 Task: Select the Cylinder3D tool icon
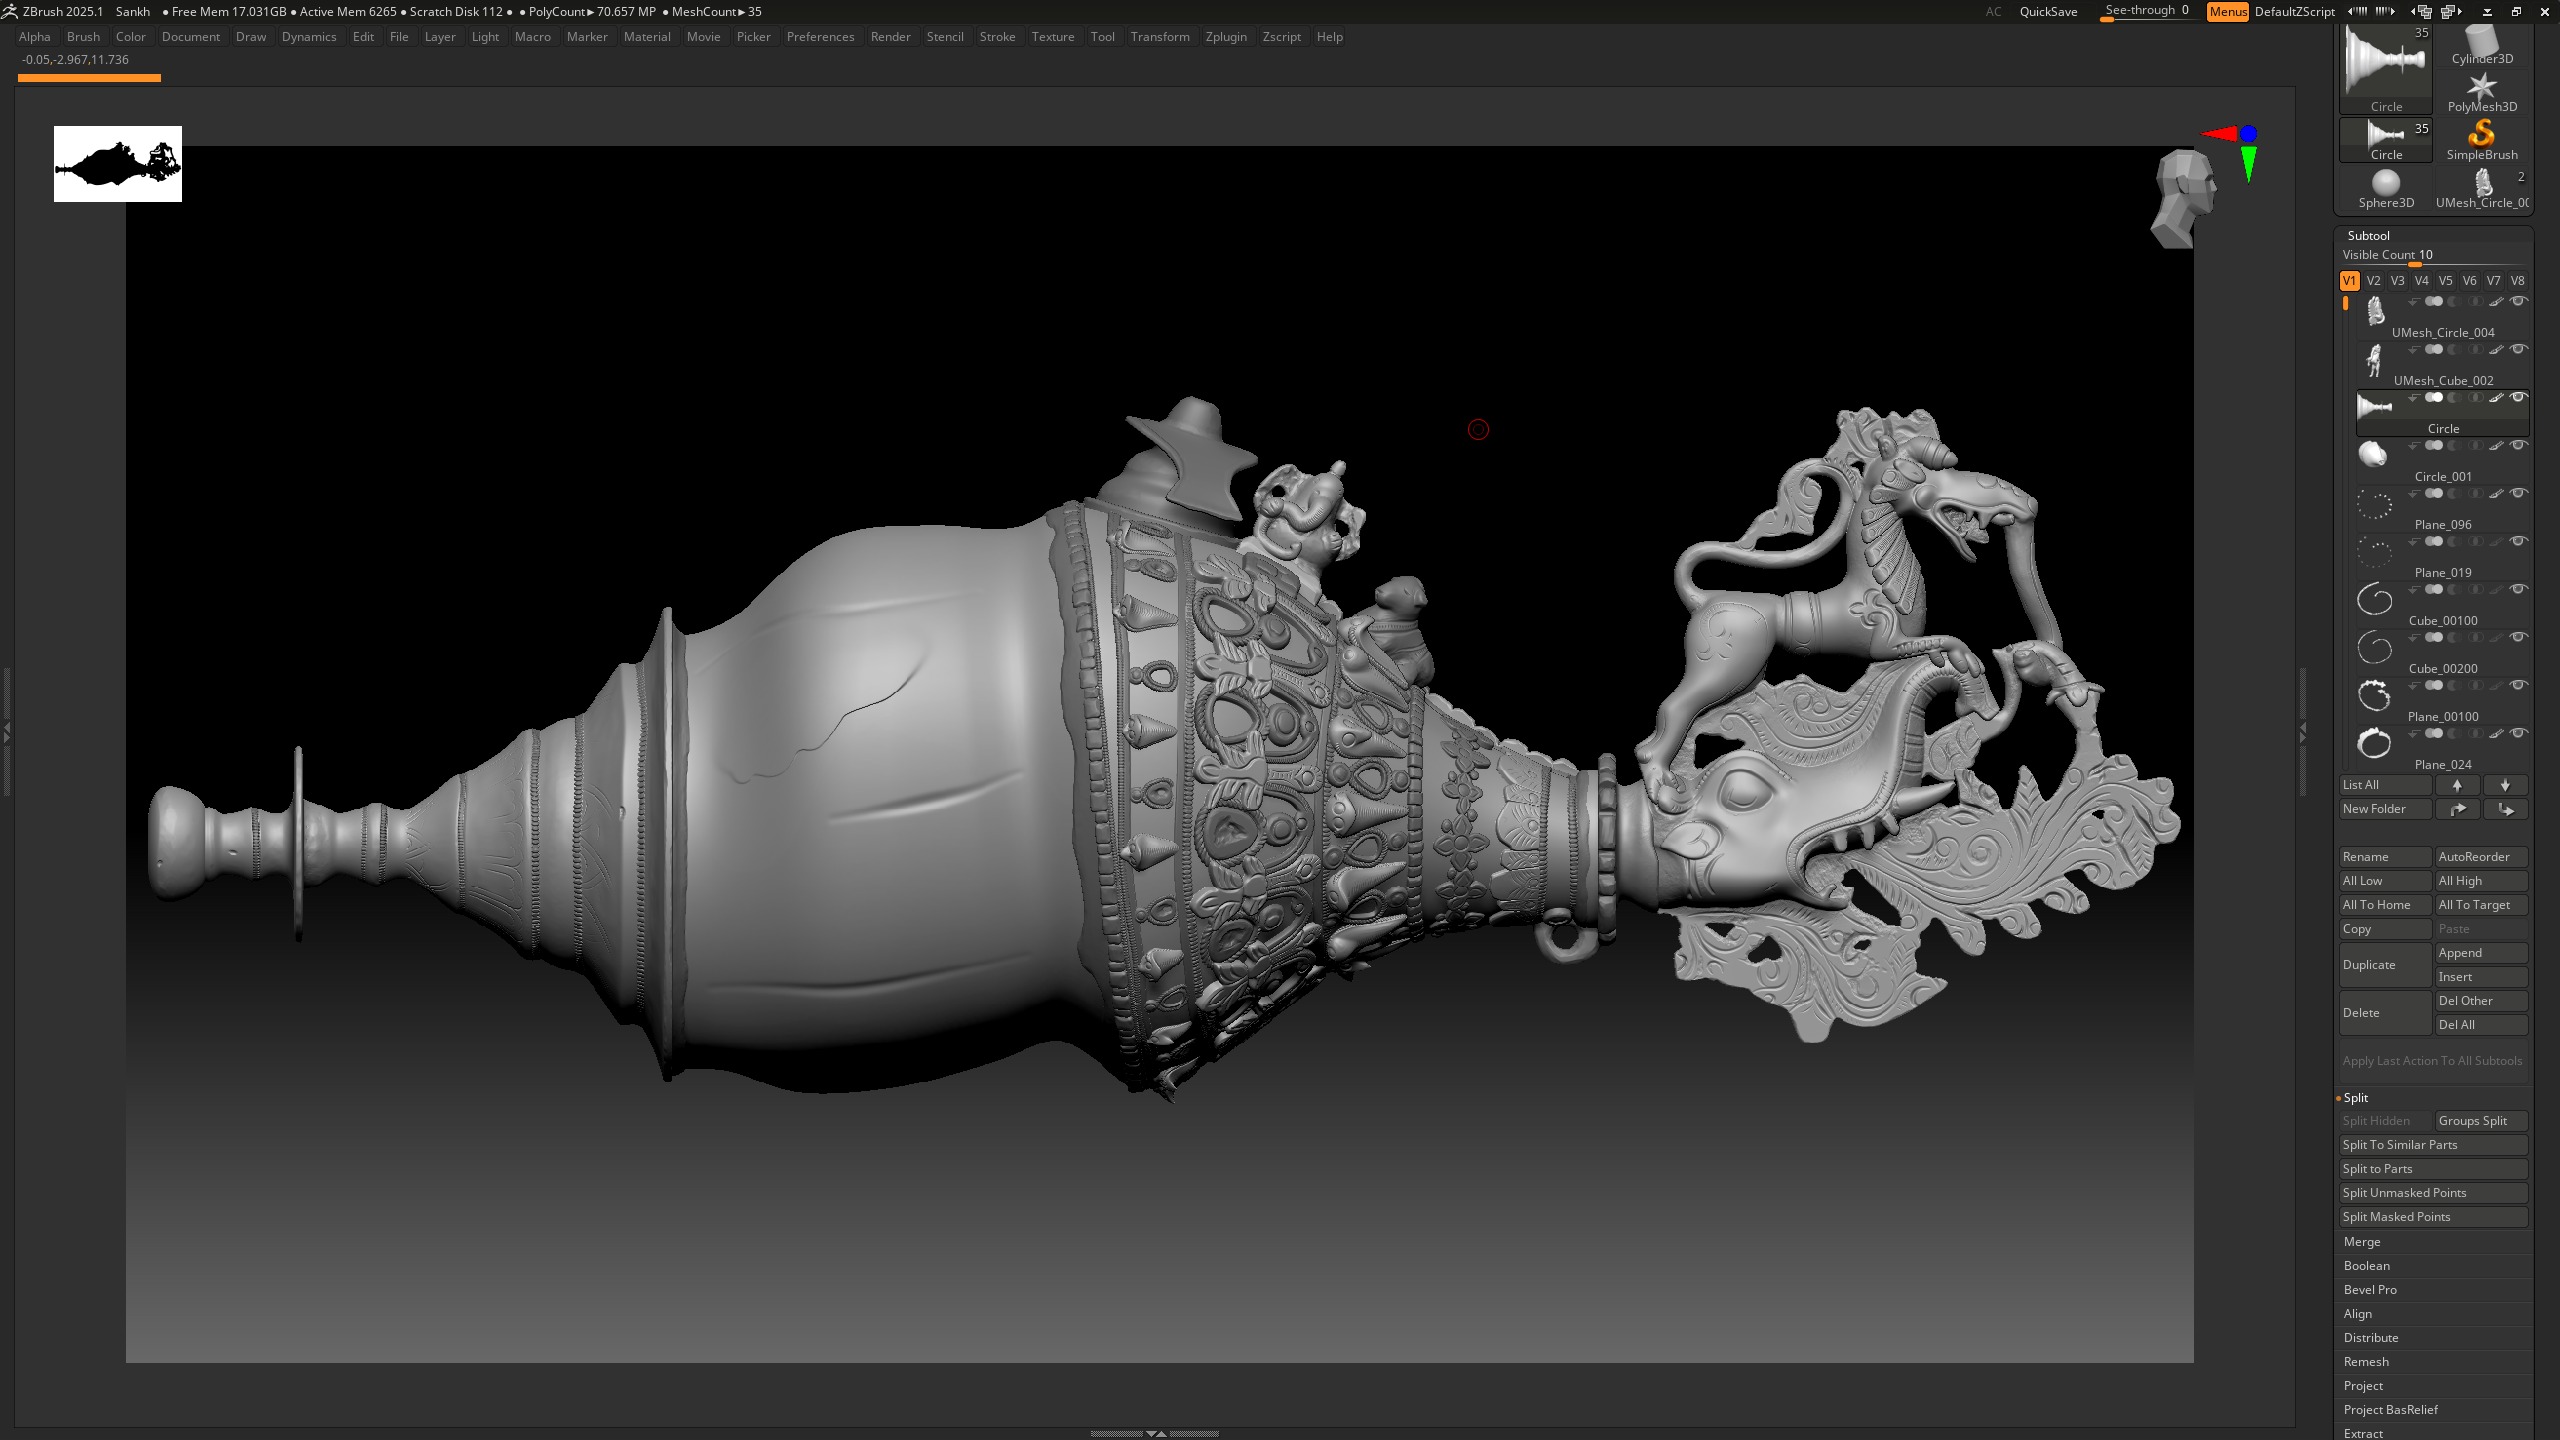tap(2482, 44)
